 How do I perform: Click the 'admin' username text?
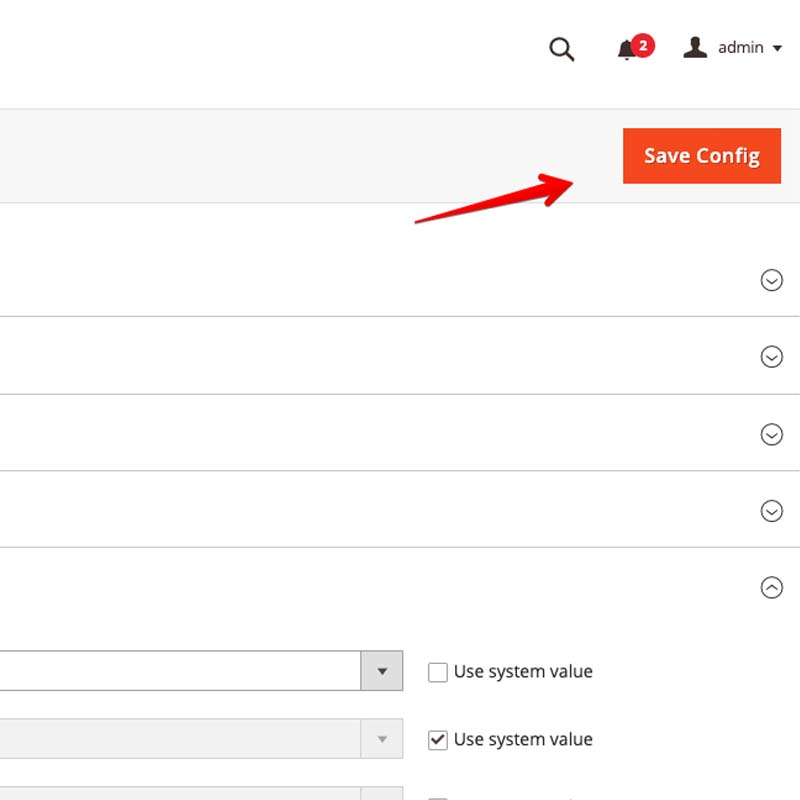[740, 48]
